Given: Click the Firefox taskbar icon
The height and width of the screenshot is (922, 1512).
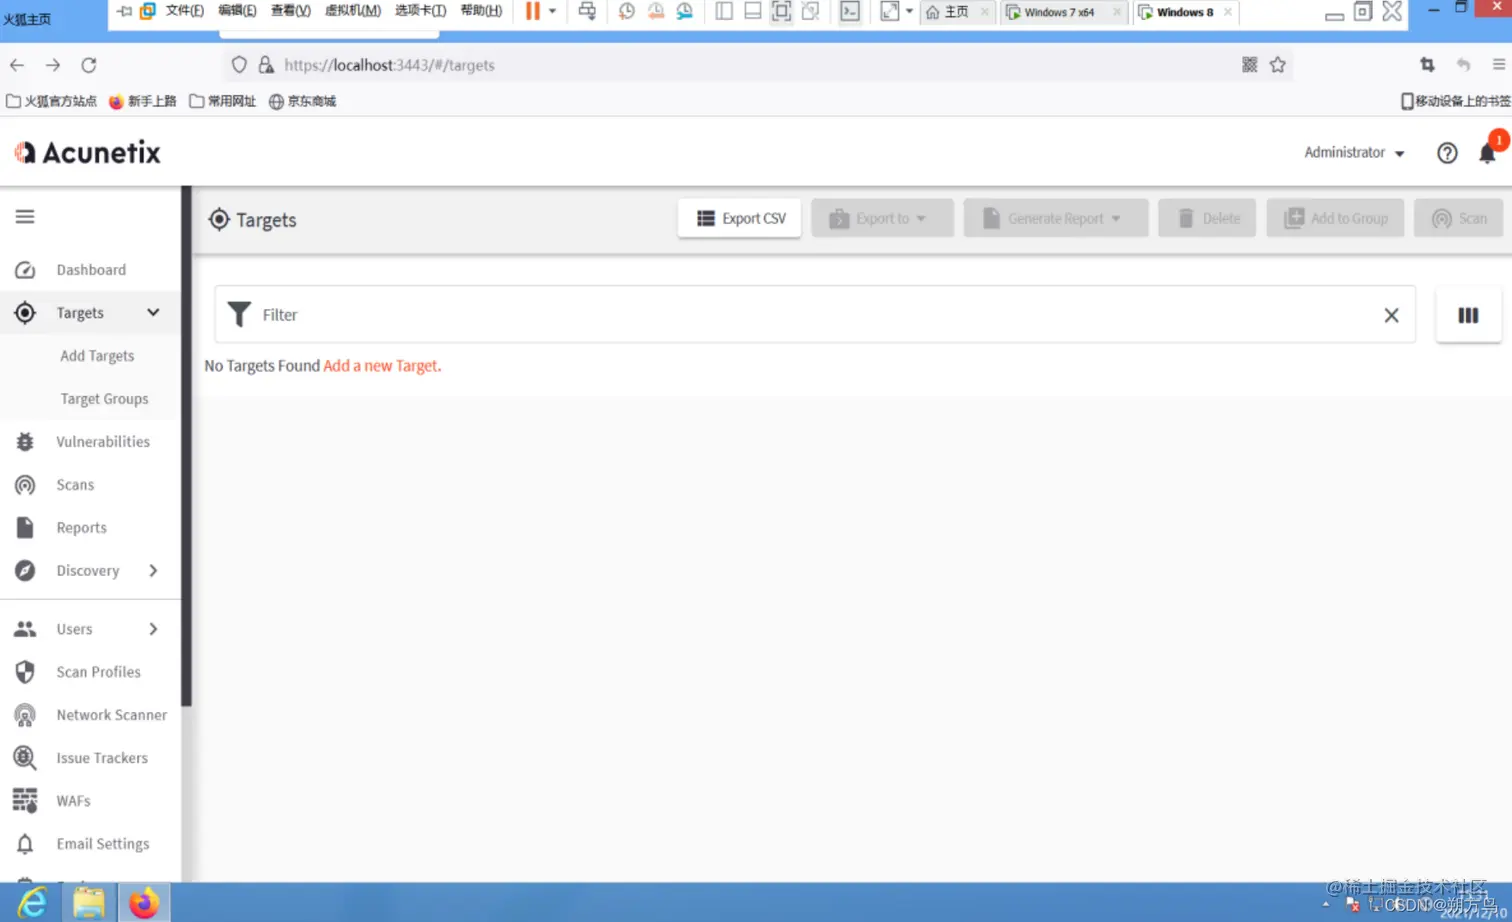Looking at the screenshot, I should pos(144,903).
